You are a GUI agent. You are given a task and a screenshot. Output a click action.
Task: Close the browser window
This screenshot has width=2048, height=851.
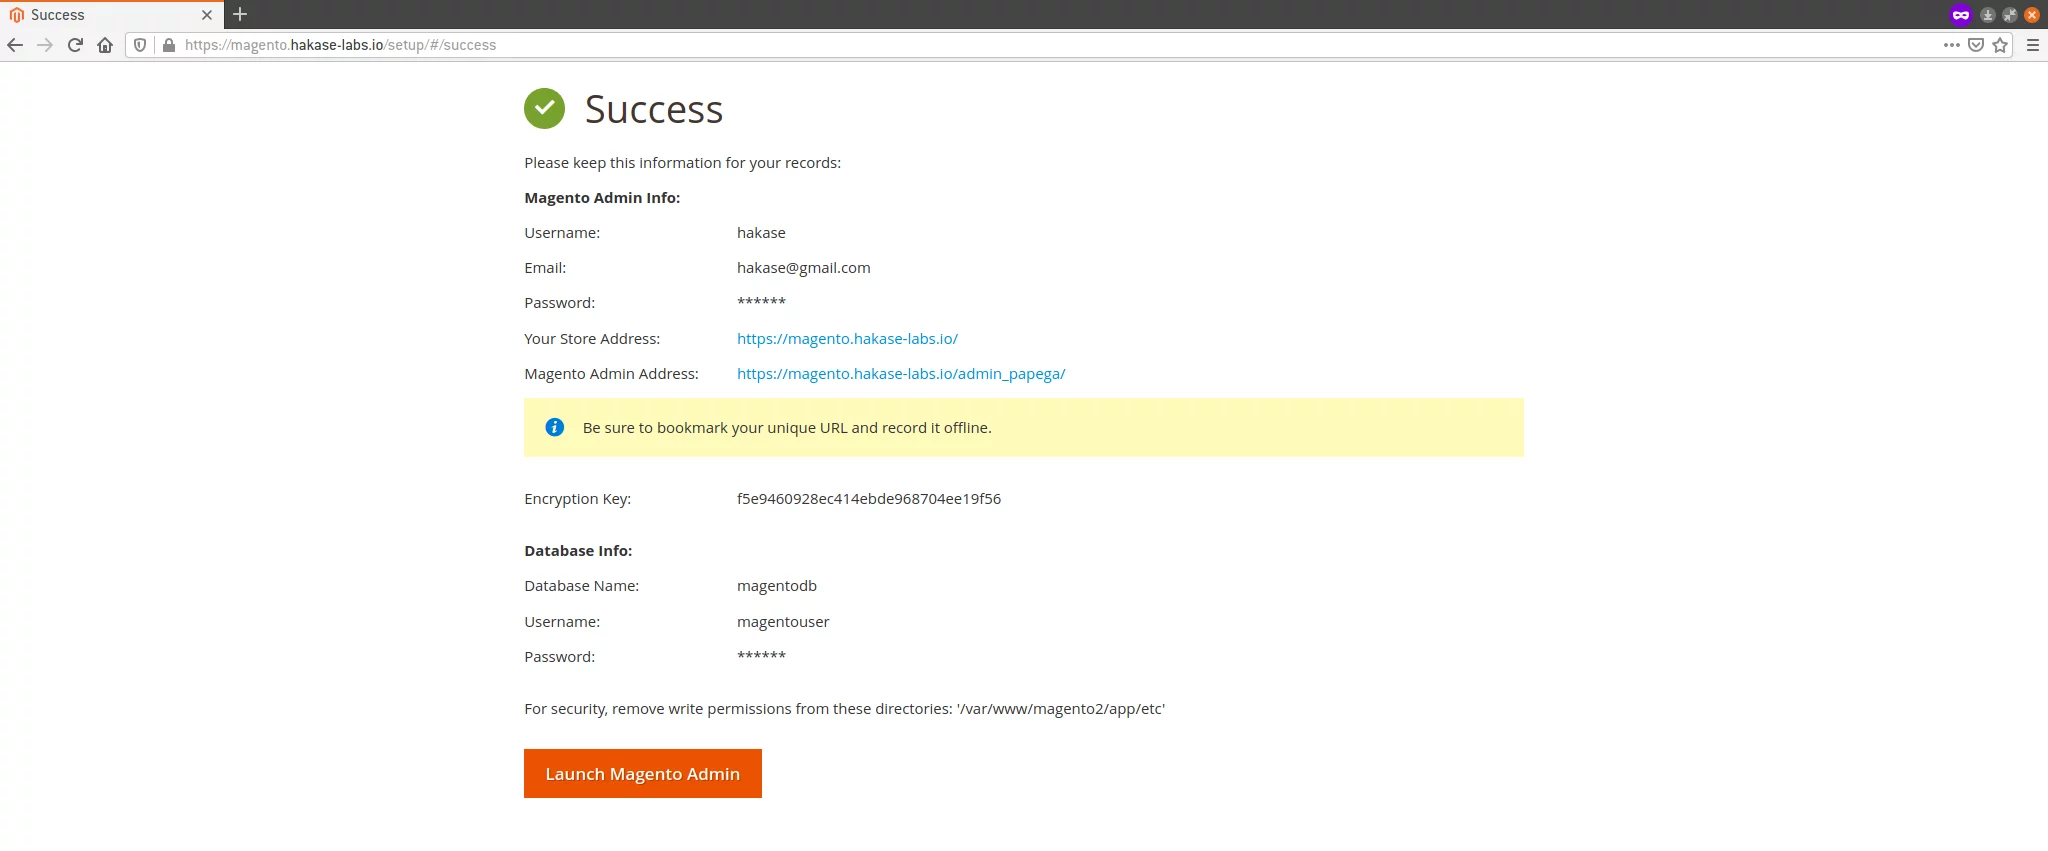(2032, 15)
